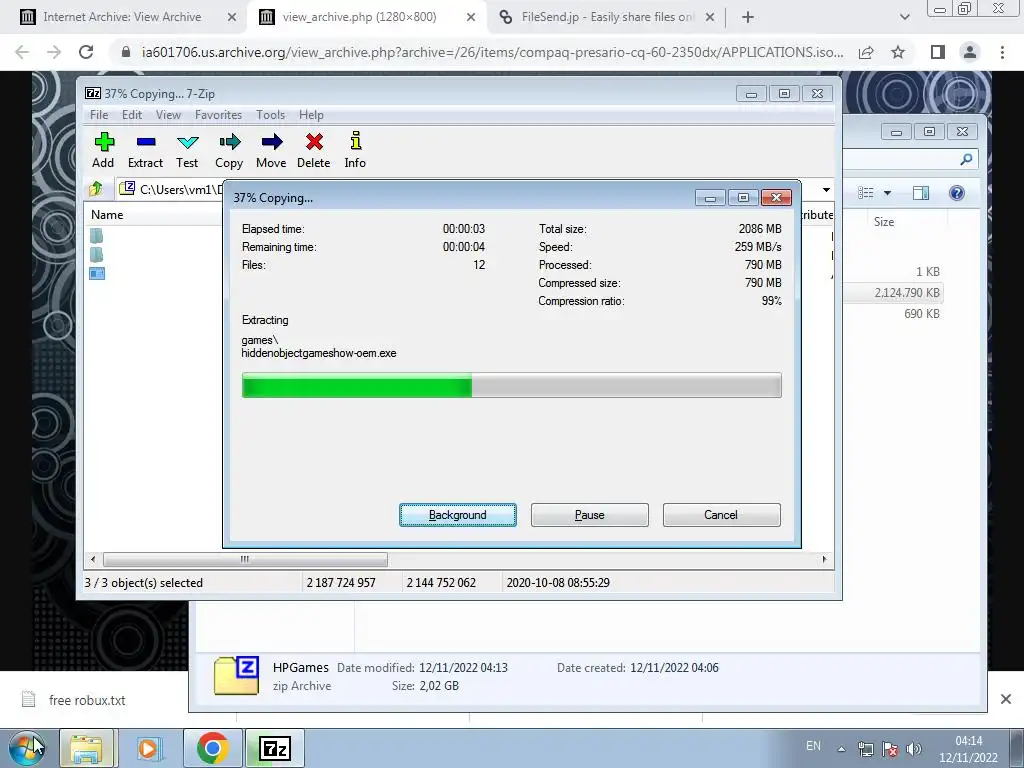The image size is (1024, 768).
Task: Switch to Chrome in taskbar
Action: point(212,748)
